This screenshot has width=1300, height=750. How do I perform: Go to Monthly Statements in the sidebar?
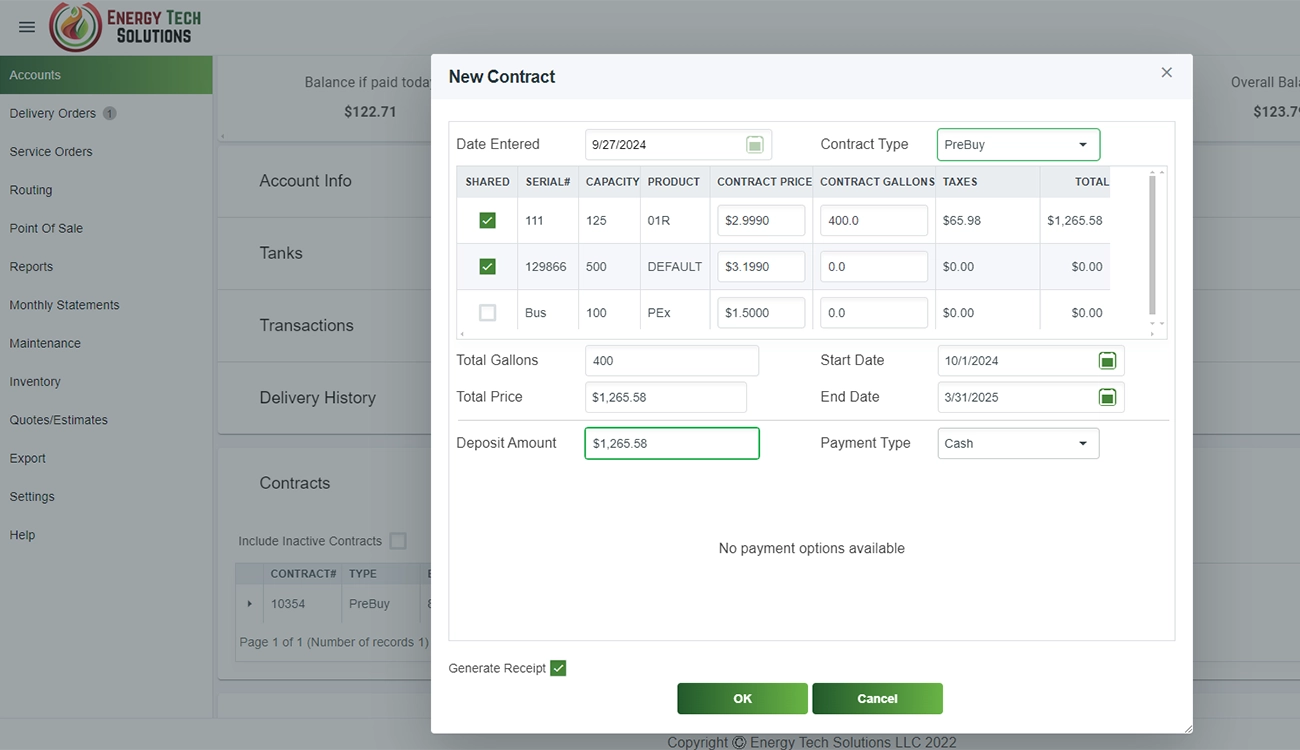(x=64, y=305)
